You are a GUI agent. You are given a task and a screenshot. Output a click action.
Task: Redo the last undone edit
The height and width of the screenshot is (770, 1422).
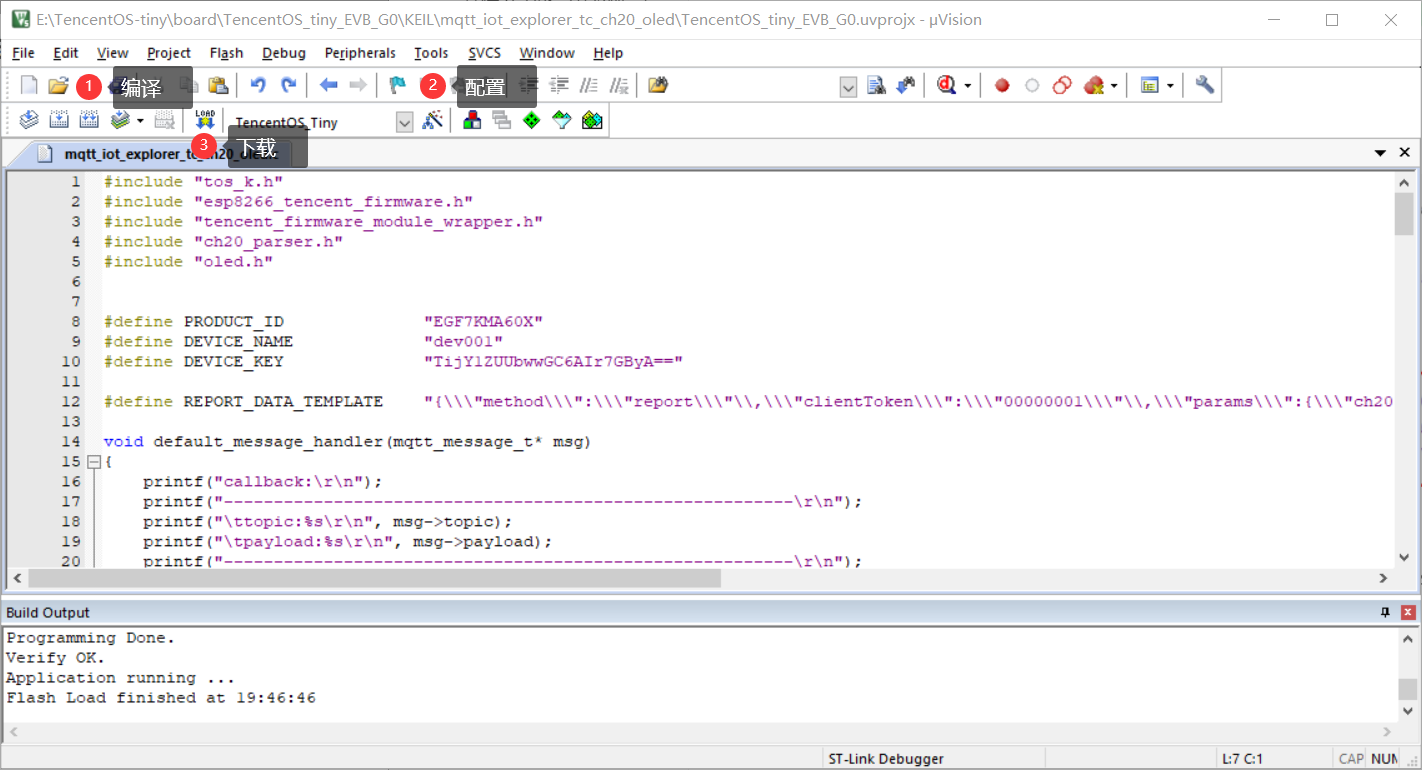coord(289,86)
